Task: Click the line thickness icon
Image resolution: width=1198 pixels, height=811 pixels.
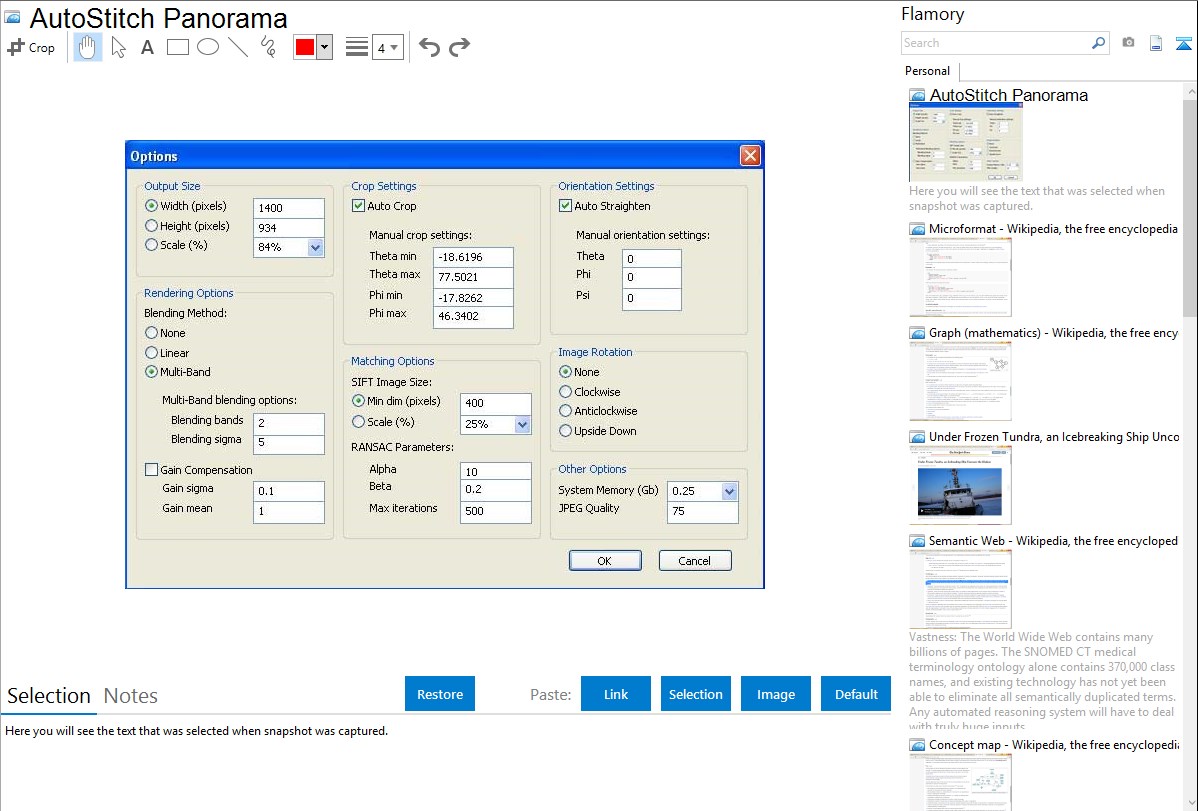Action: coord(357,47)
